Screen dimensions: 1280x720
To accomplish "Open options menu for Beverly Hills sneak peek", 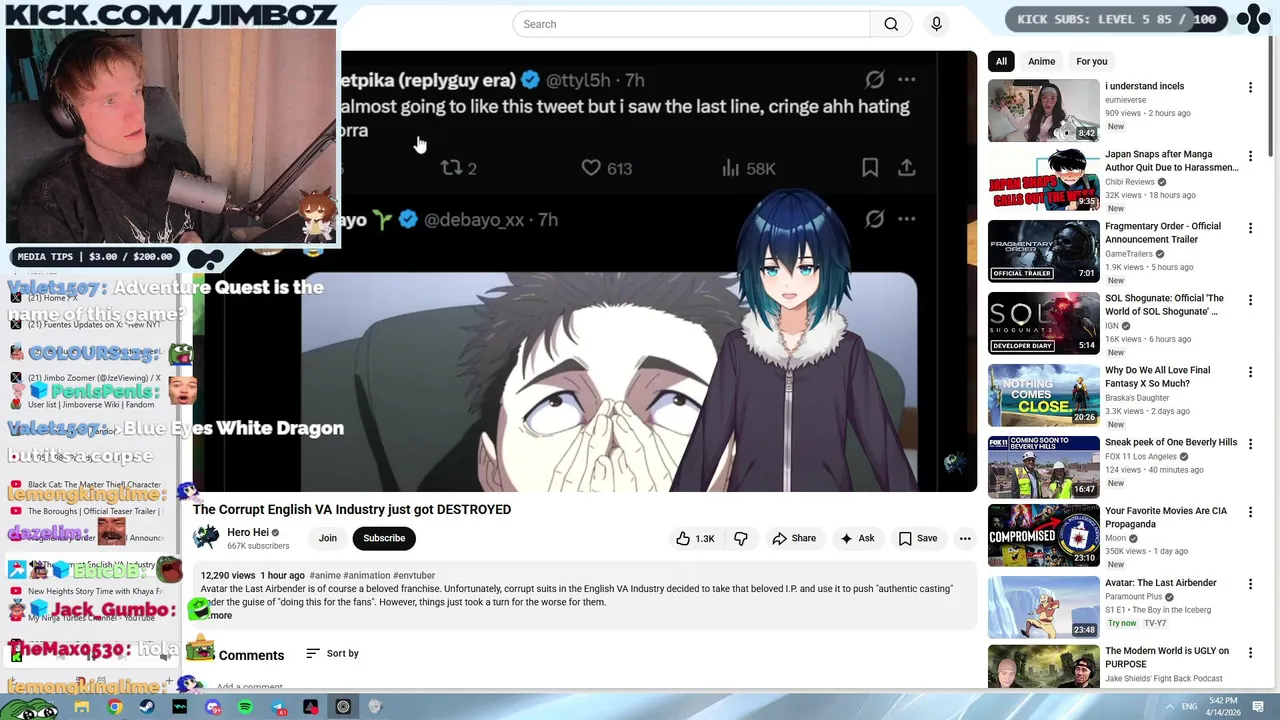I will [1250, 444].
